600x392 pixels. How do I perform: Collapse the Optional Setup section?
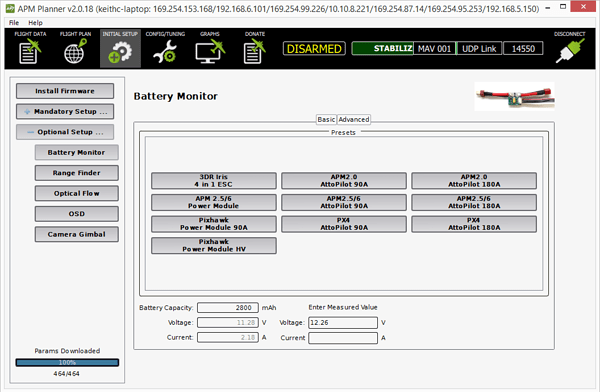coord(65,132)
